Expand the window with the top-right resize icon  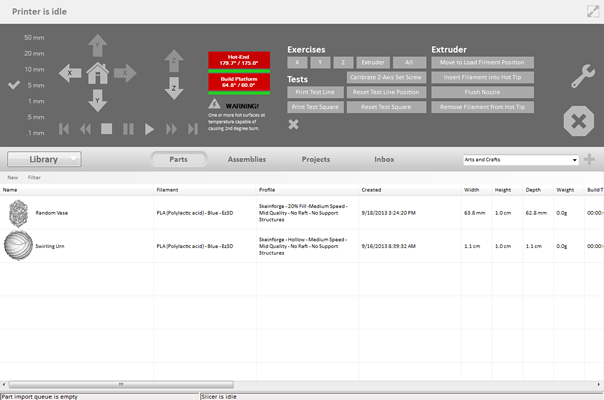(592, 11)
